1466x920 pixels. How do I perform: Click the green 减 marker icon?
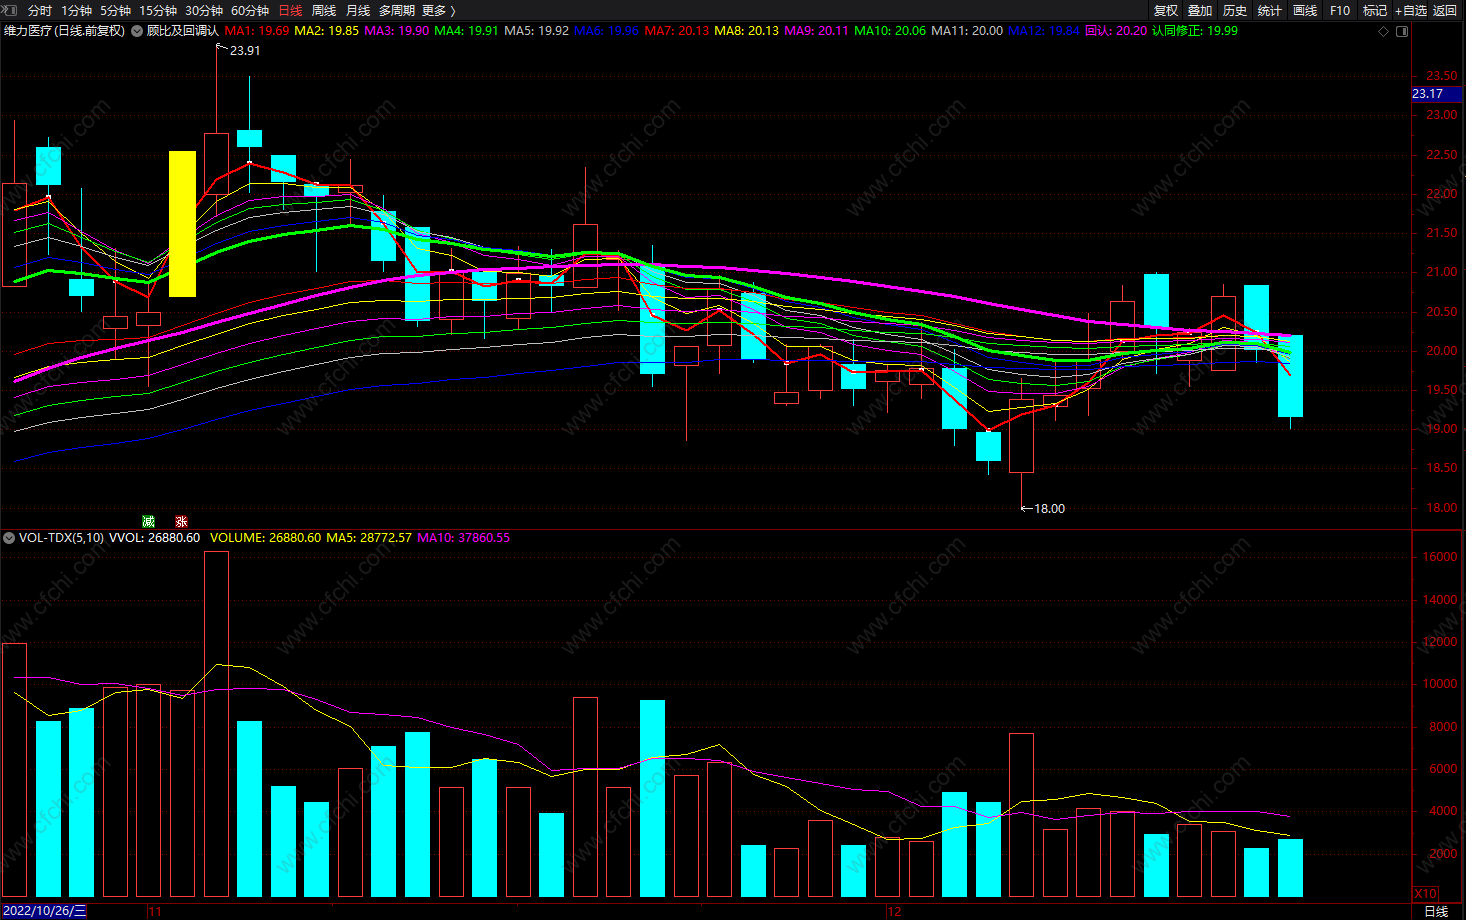[149, 521]
